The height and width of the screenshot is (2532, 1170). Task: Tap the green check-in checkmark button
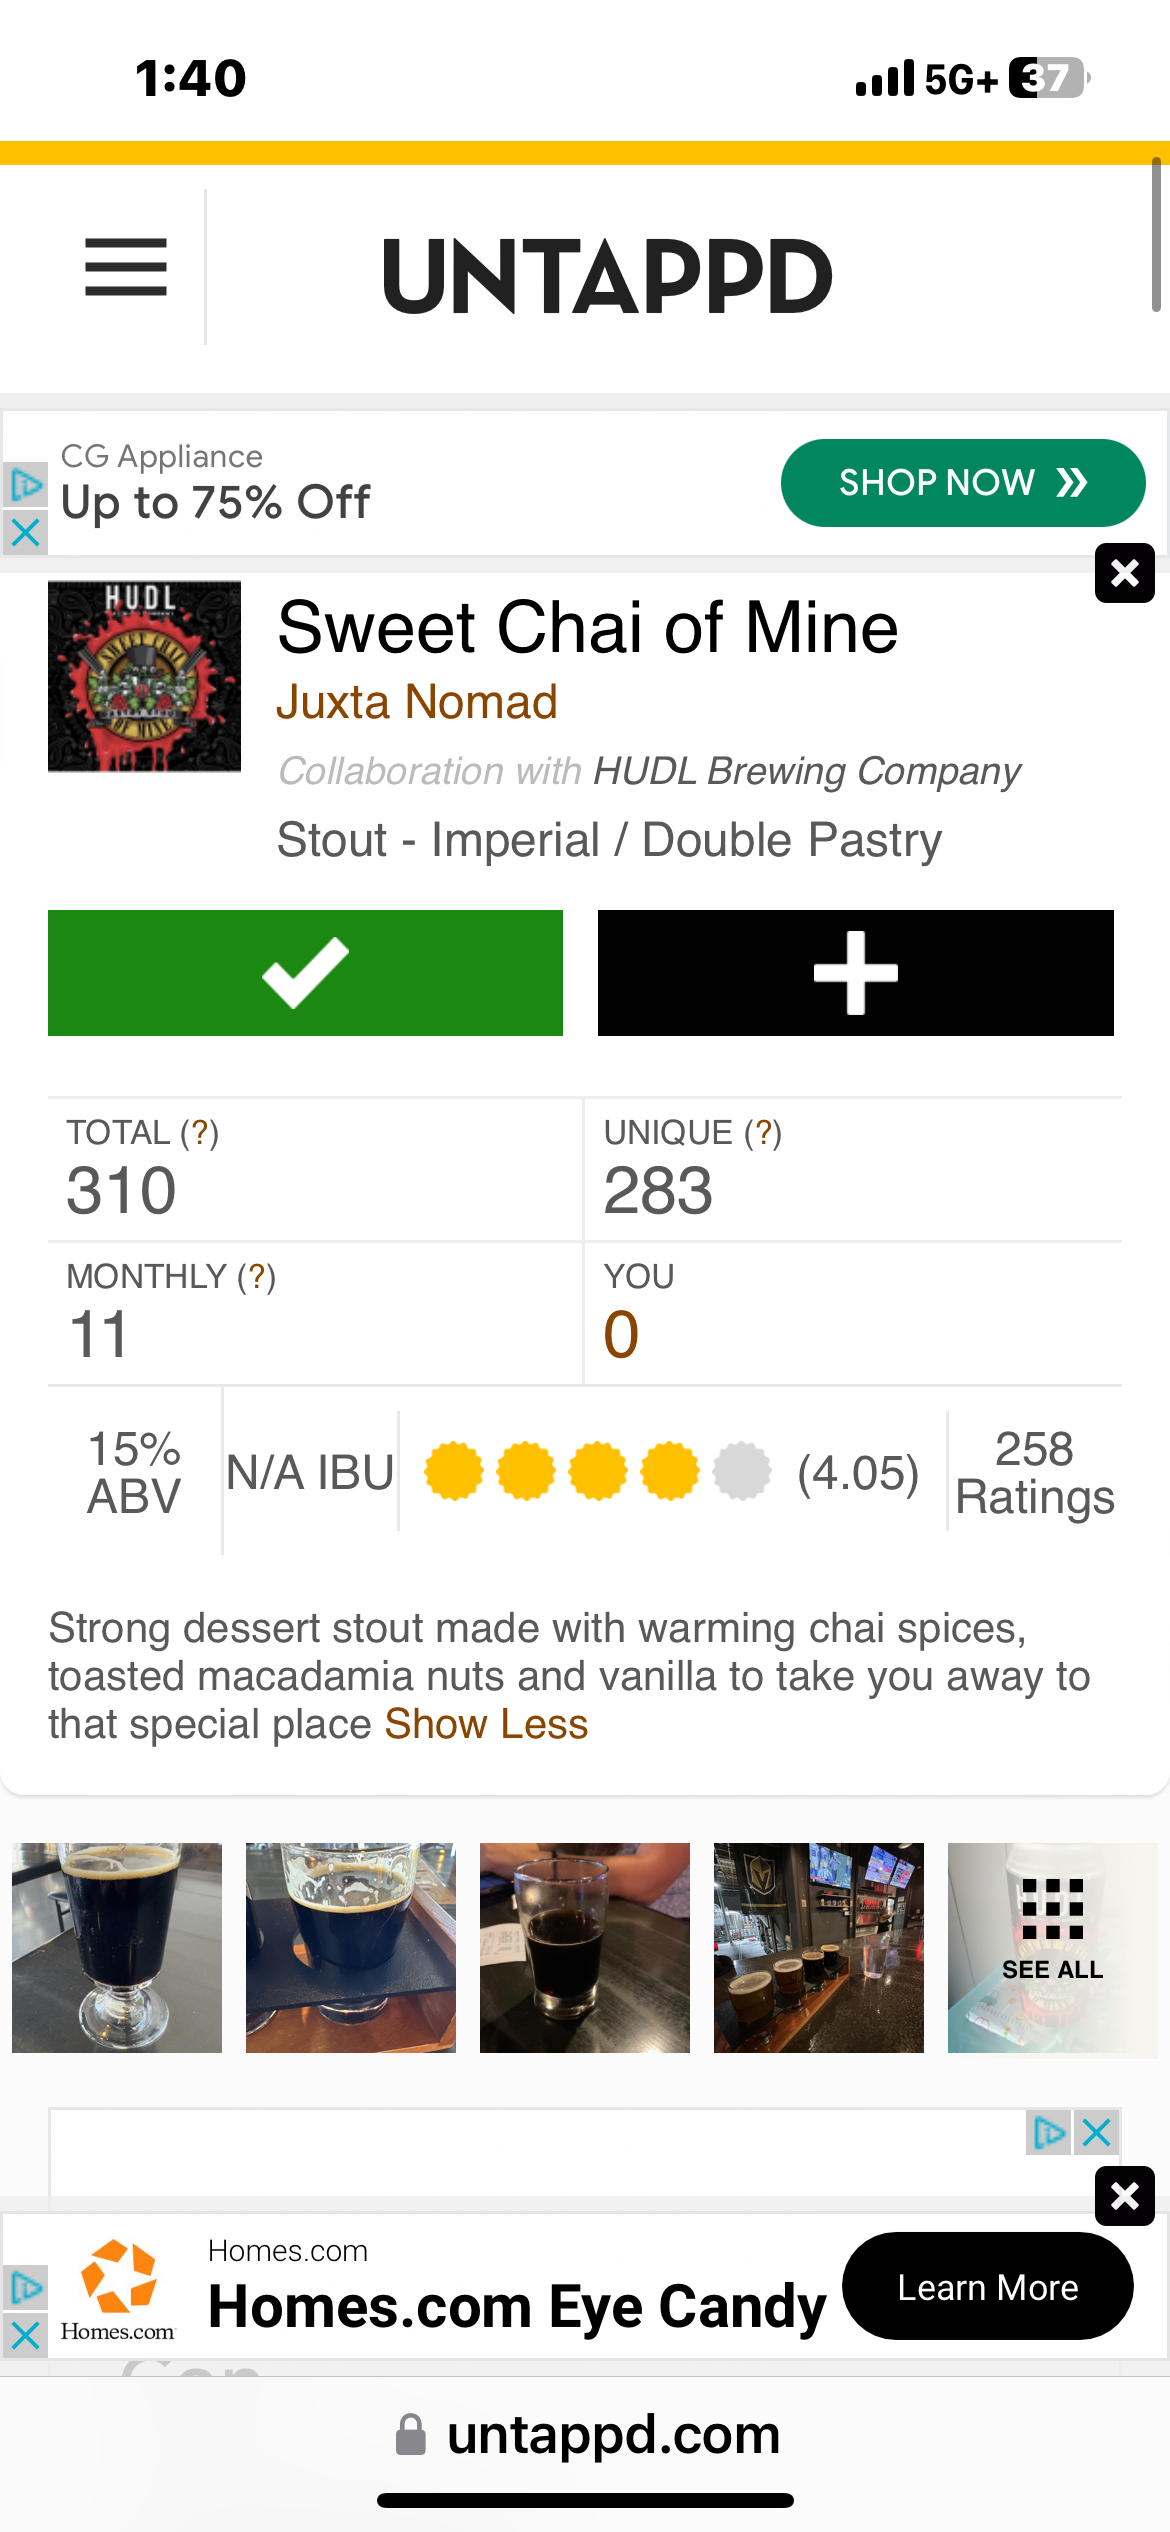tap(305, 972)
